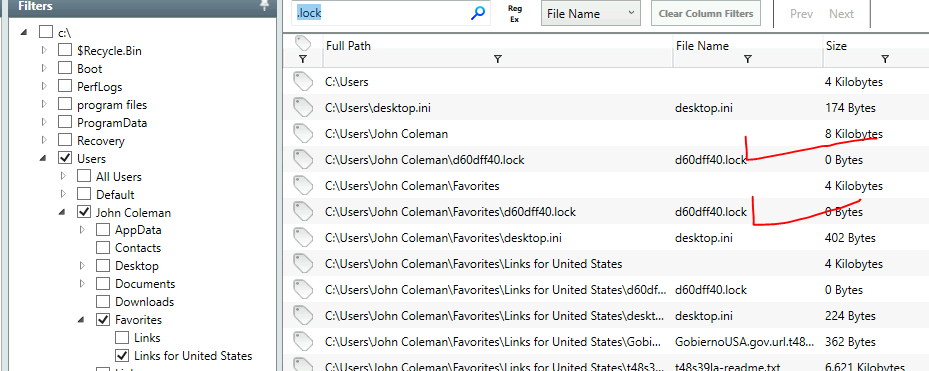This screenshot has width=929, height=371.
Task: Select row C:\Users\John Coleman\d60dff40.lock
Action: click(606, 159)
